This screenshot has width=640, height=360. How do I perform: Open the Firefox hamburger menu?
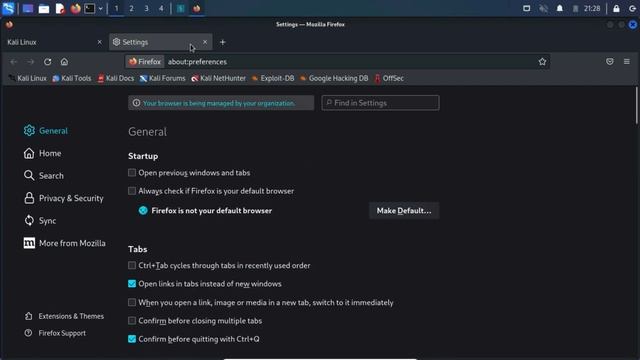click(627, 62)
